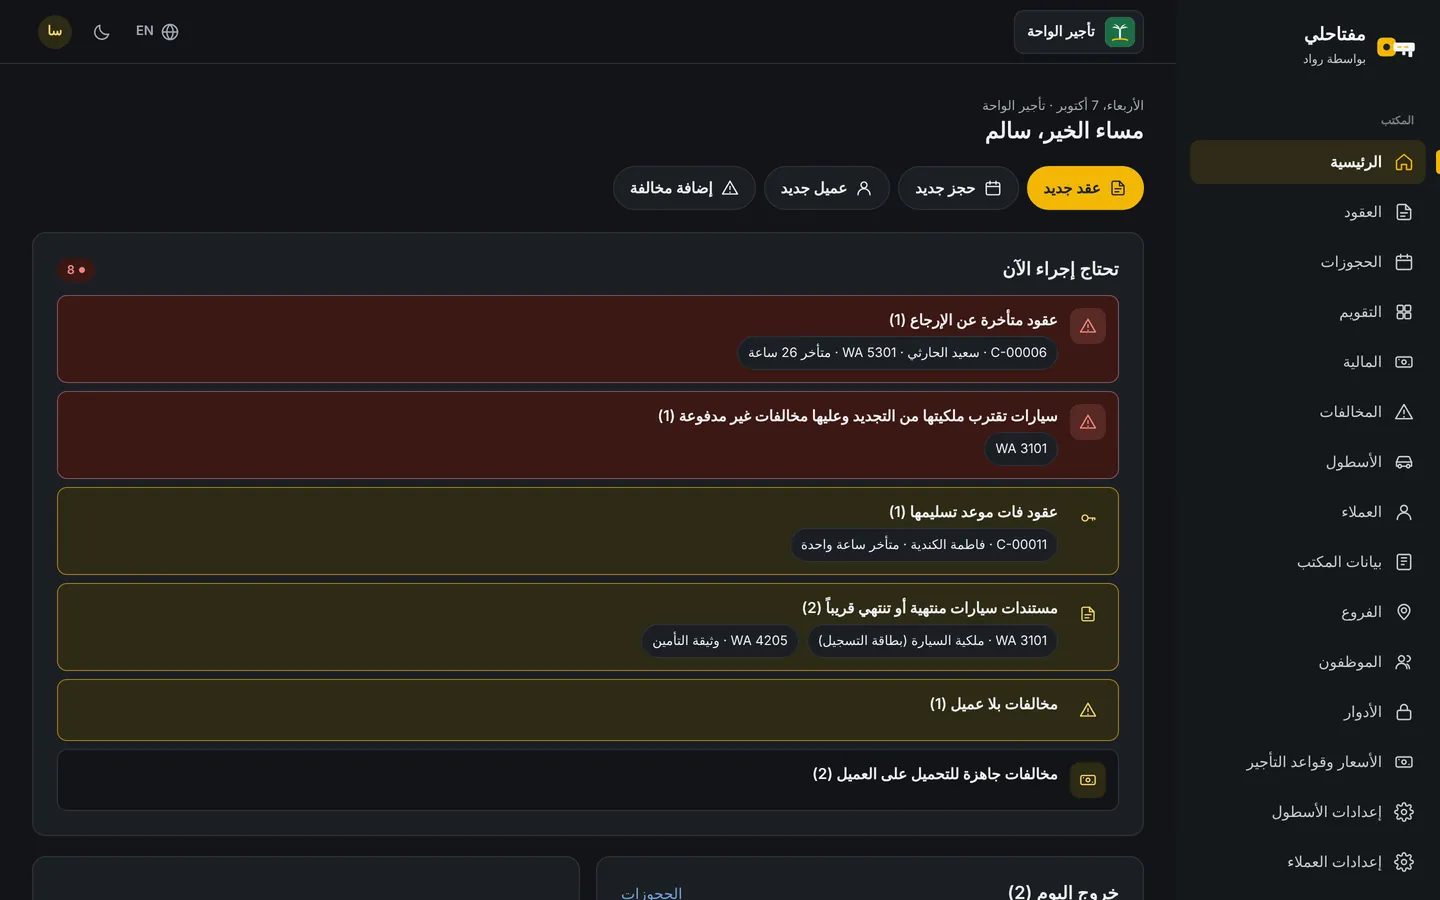This screenshot has height=900, width=1440.
Task: Click chip WA 4205 وثيقة التأمين
Action: pos(720,641)
